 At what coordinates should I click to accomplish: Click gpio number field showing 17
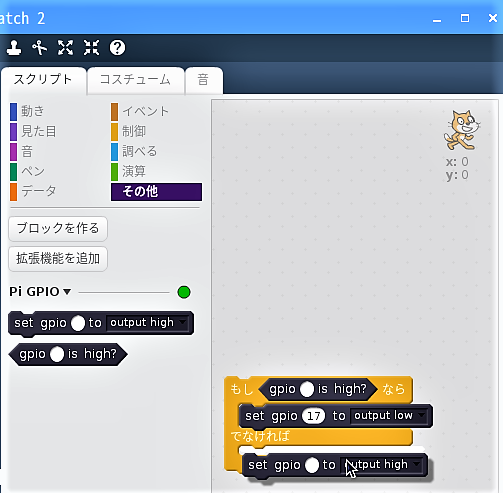coord(313,416)
